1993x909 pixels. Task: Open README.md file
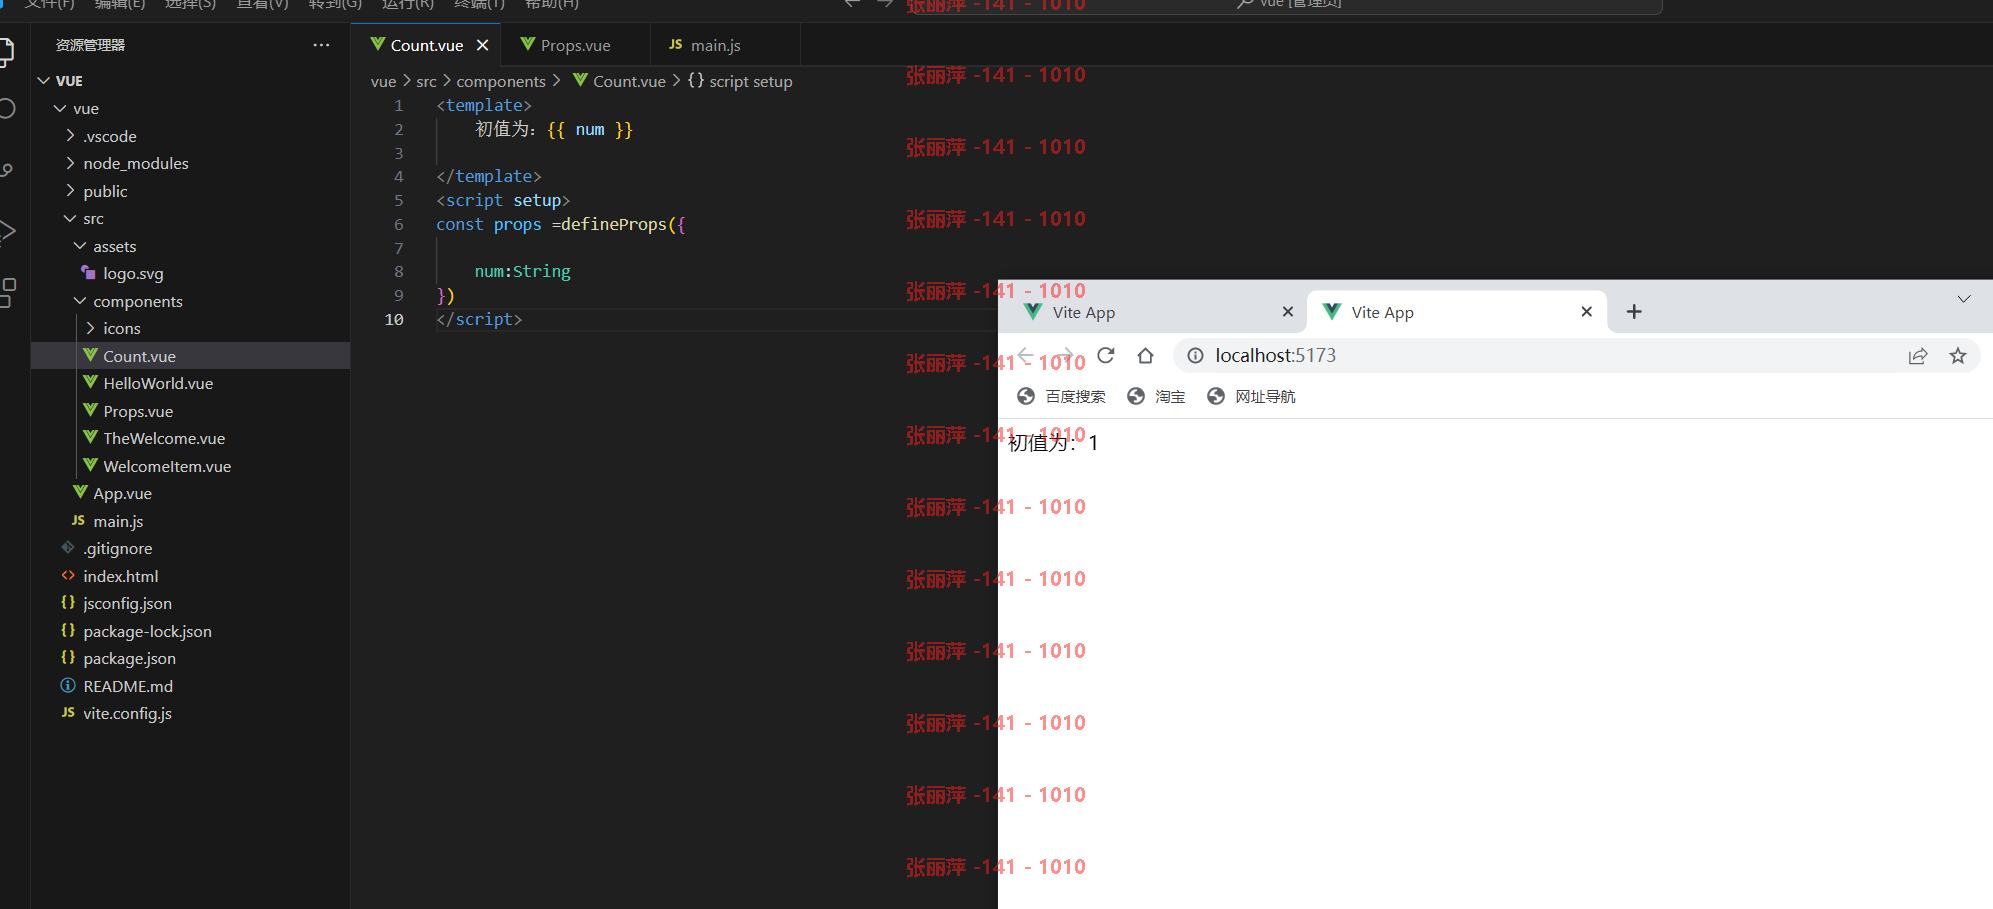coord(190,686)
